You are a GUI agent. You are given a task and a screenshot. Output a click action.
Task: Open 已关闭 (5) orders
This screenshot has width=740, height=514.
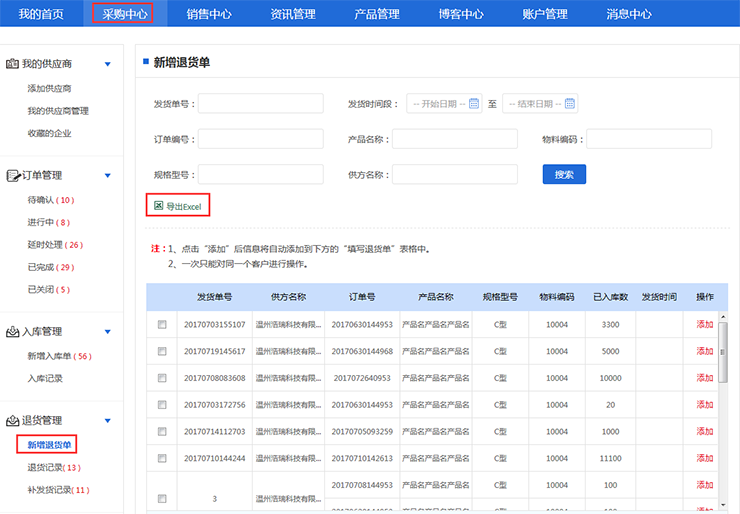click(49, 290)
